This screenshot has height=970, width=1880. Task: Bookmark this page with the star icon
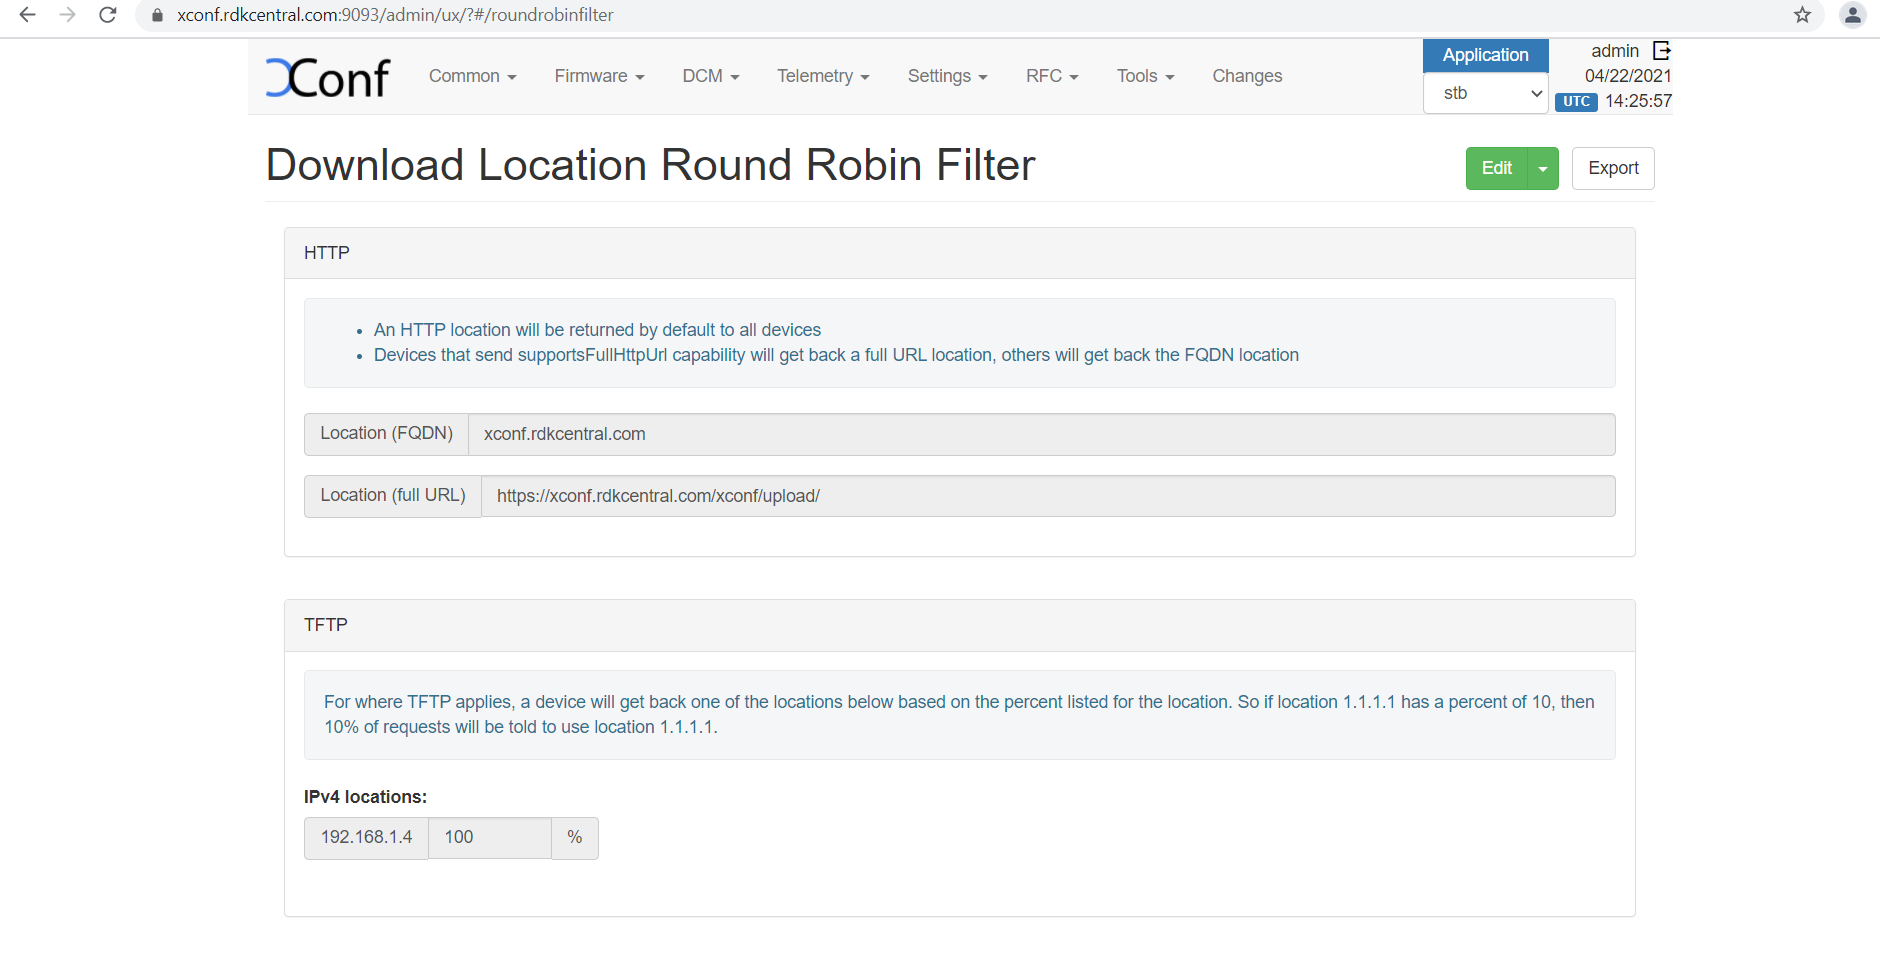pos(1802,15)
